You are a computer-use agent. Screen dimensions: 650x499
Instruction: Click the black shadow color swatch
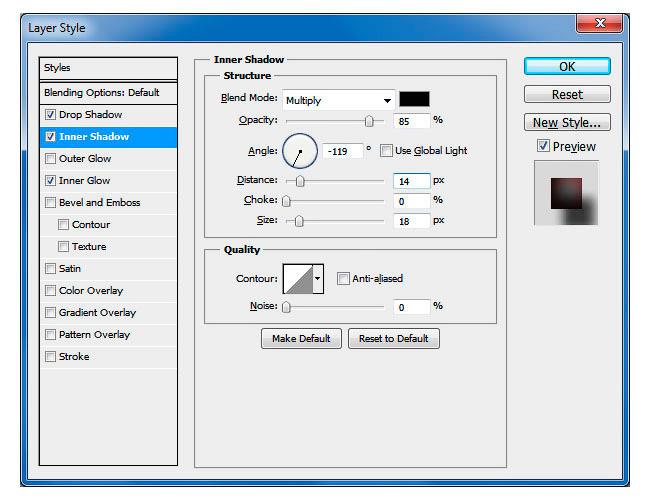tap(414, 99)
